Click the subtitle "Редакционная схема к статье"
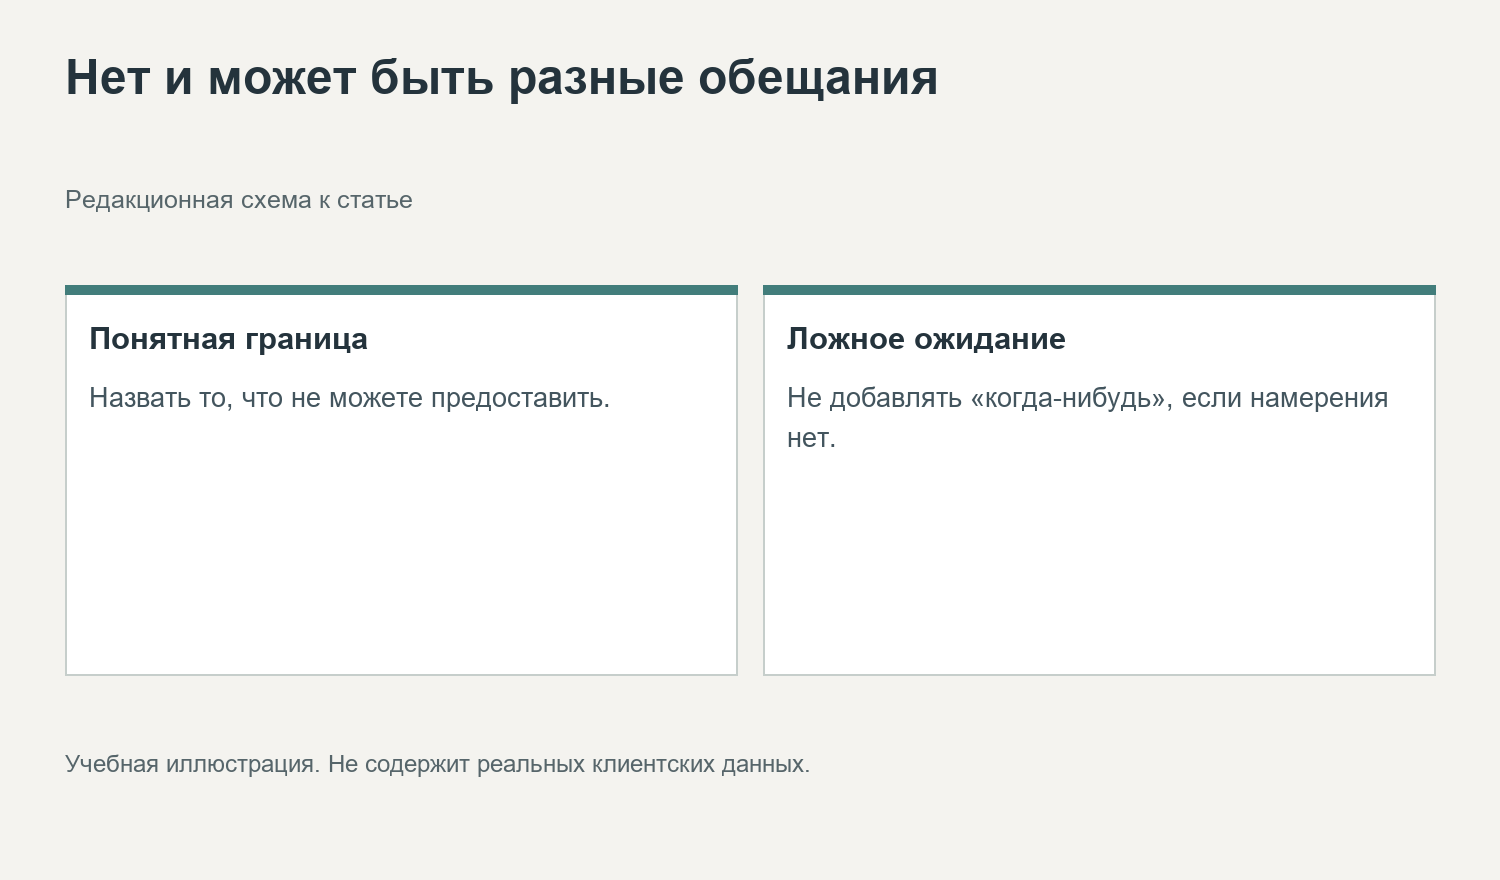This screenshot has height=880, width=1500. tap(239, 200)
